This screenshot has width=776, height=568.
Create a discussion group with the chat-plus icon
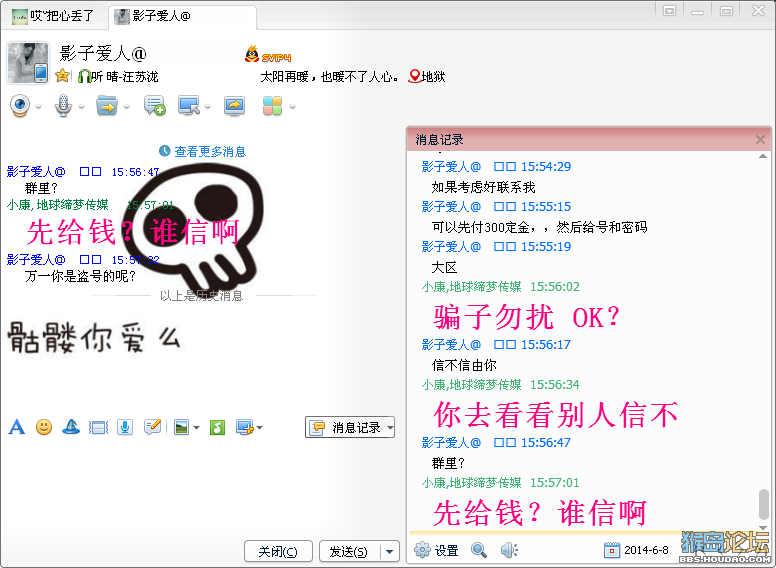tap(154, 105)
